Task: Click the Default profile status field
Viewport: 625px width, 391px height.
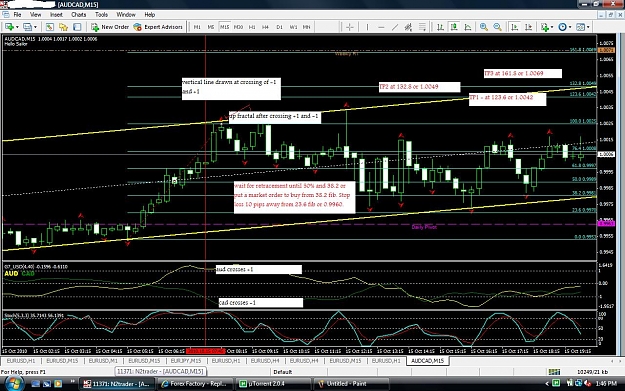Action: coord(283,372)
